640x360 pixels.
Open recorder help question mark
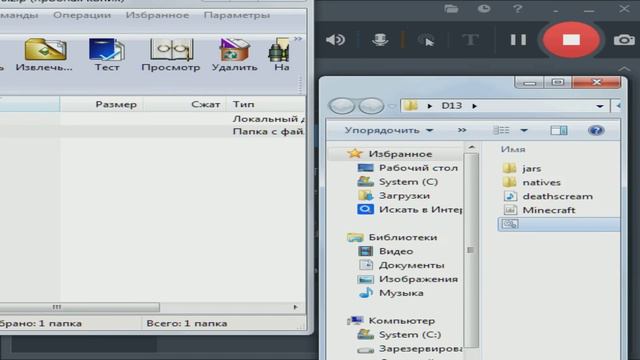click(x=518, y=9)
